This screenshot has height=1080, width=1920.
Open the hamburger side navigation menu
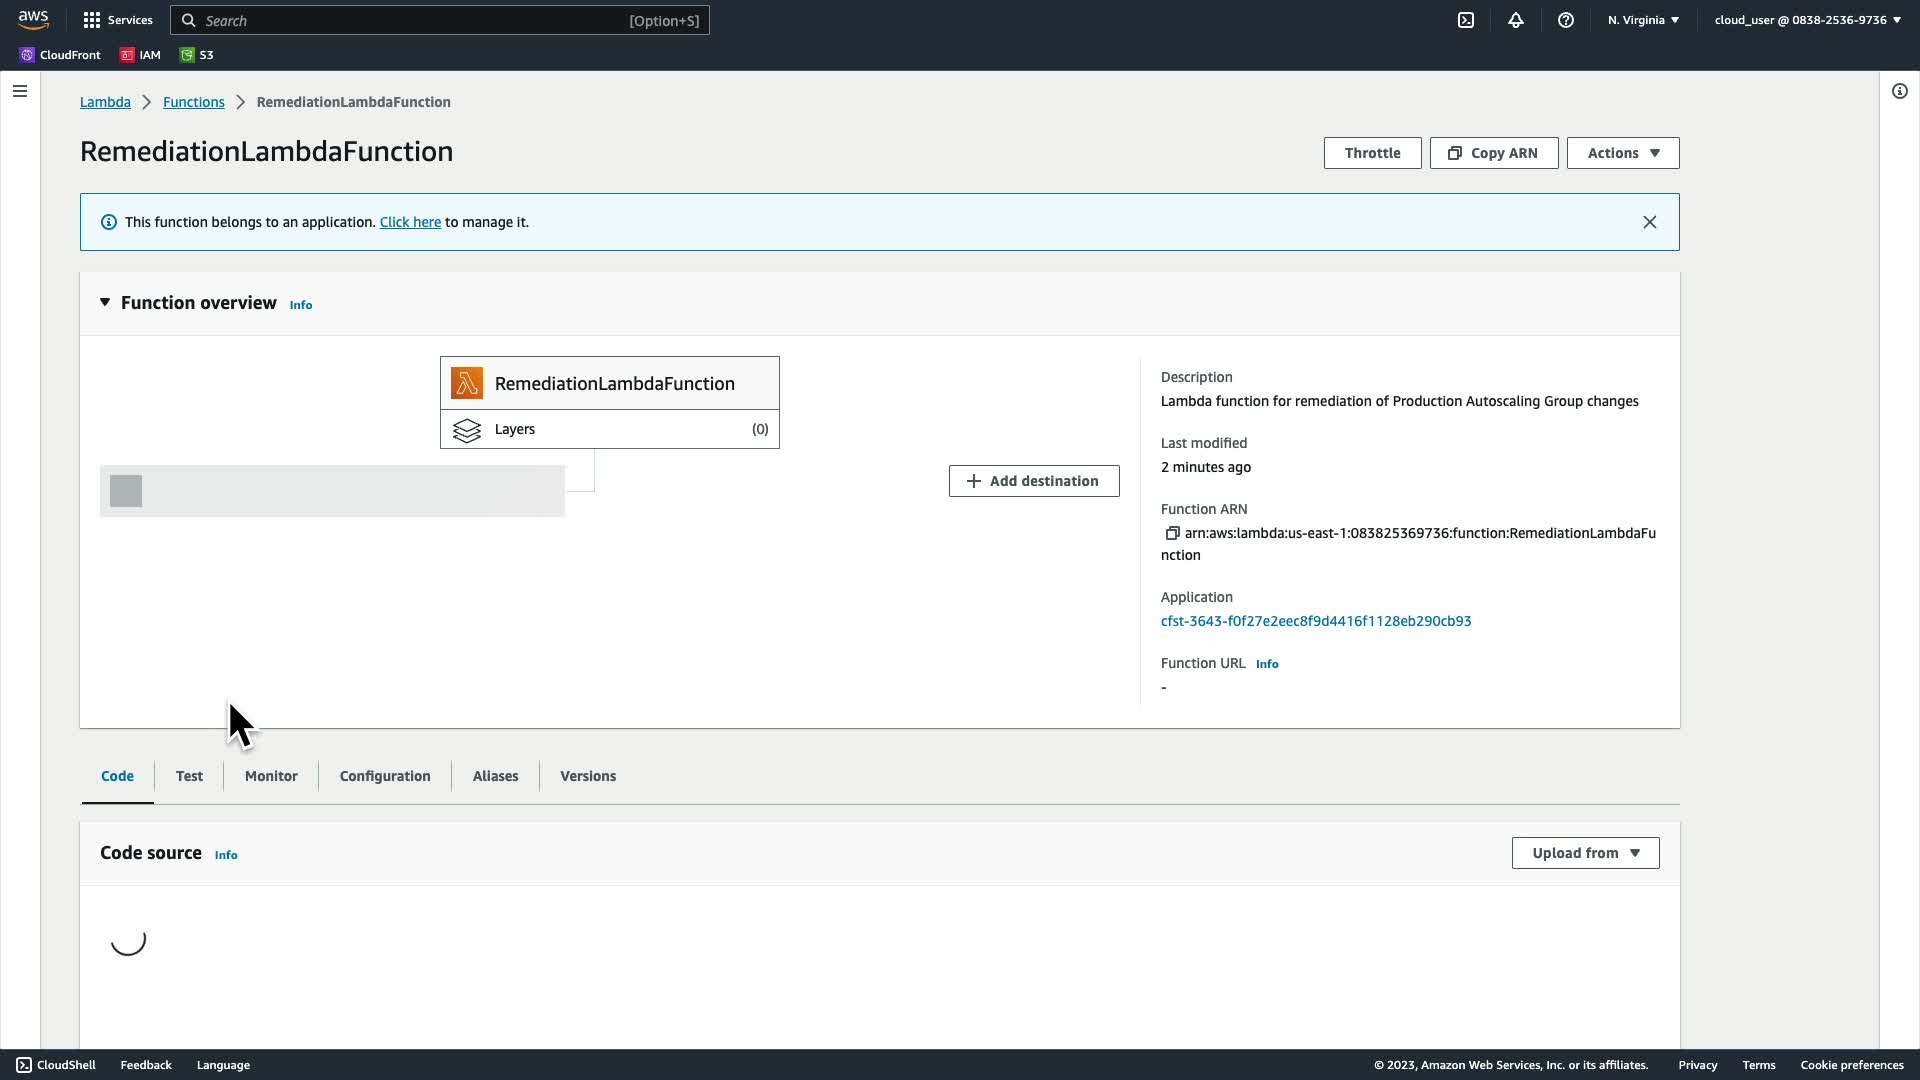[20, 91]
